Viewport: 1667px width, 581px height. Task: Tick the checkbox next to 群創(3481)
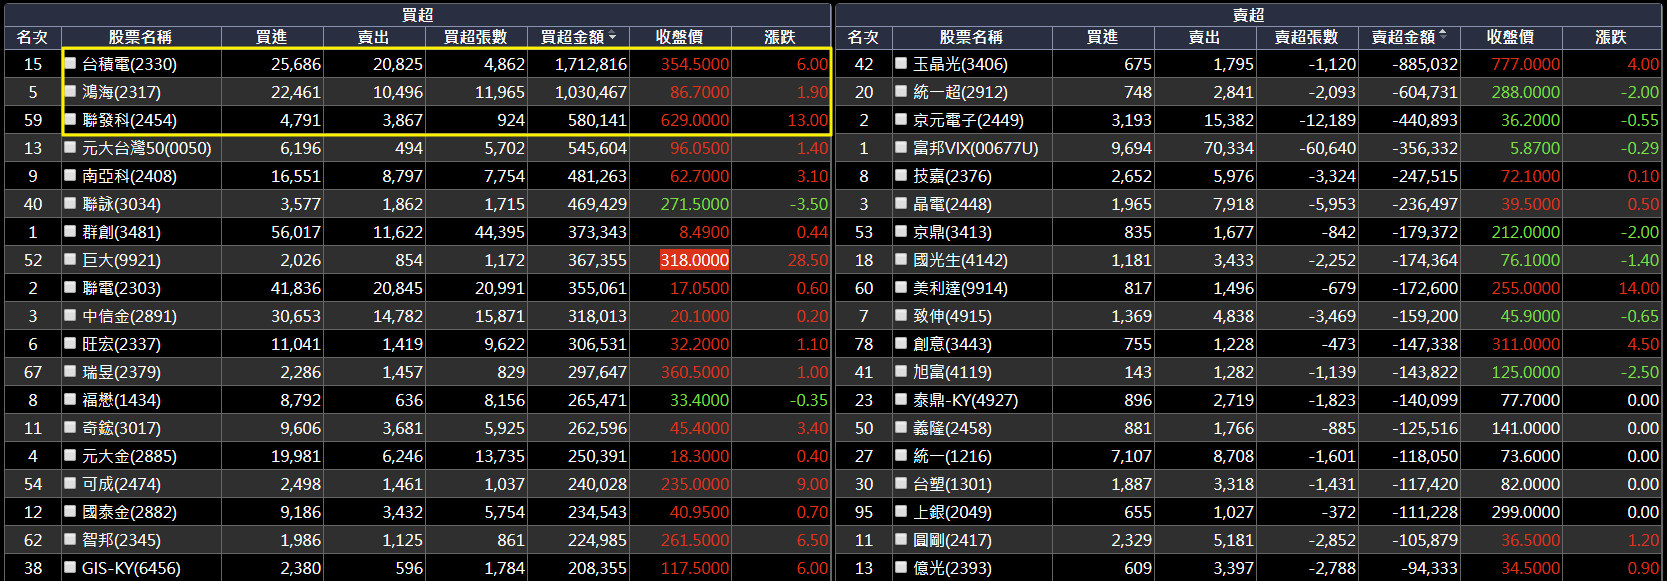point(71,231)
